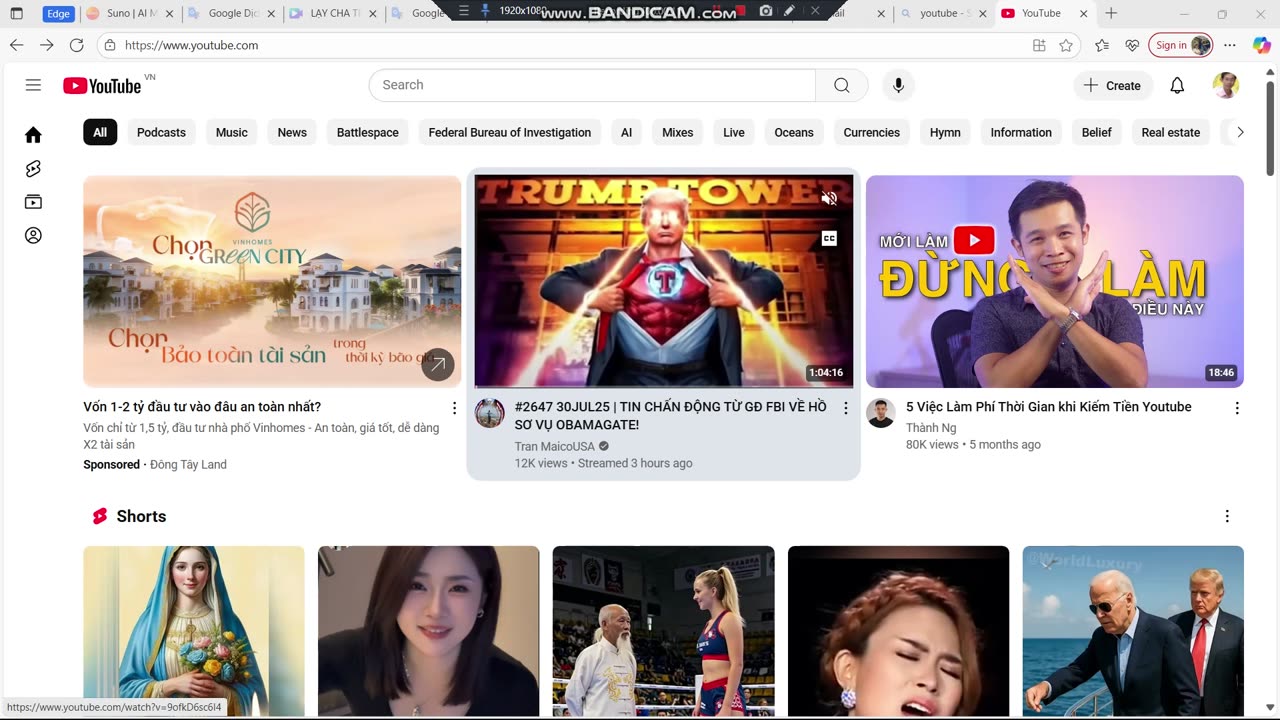Open Thành Ng channel avatar
Image resolution: width=1280 pixels, height=720 pixels.
pyautogui.click(x=880, y=413)
